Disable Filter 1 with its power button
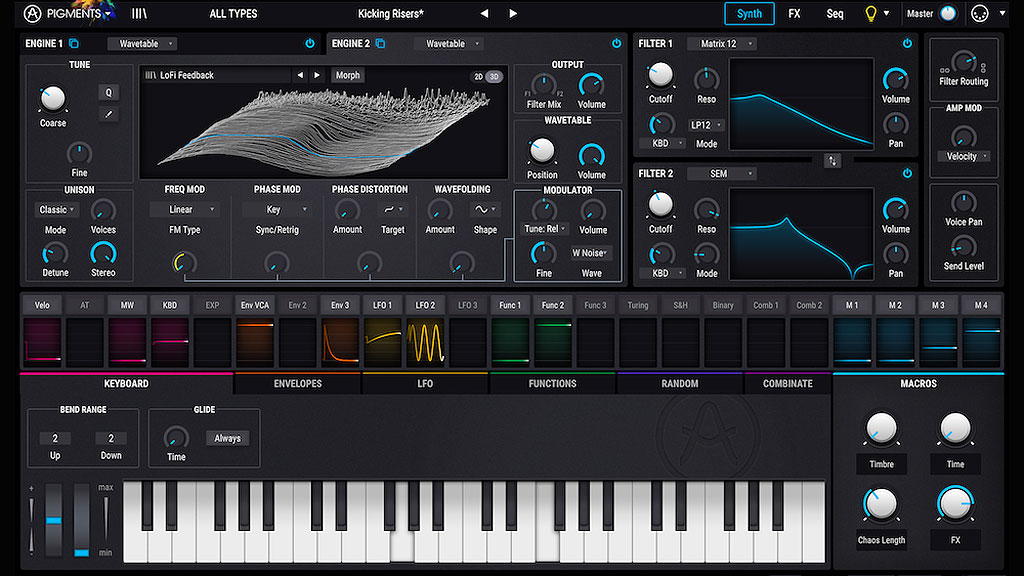Screen dimensions: 1024x576 click(x=907, y=44)
